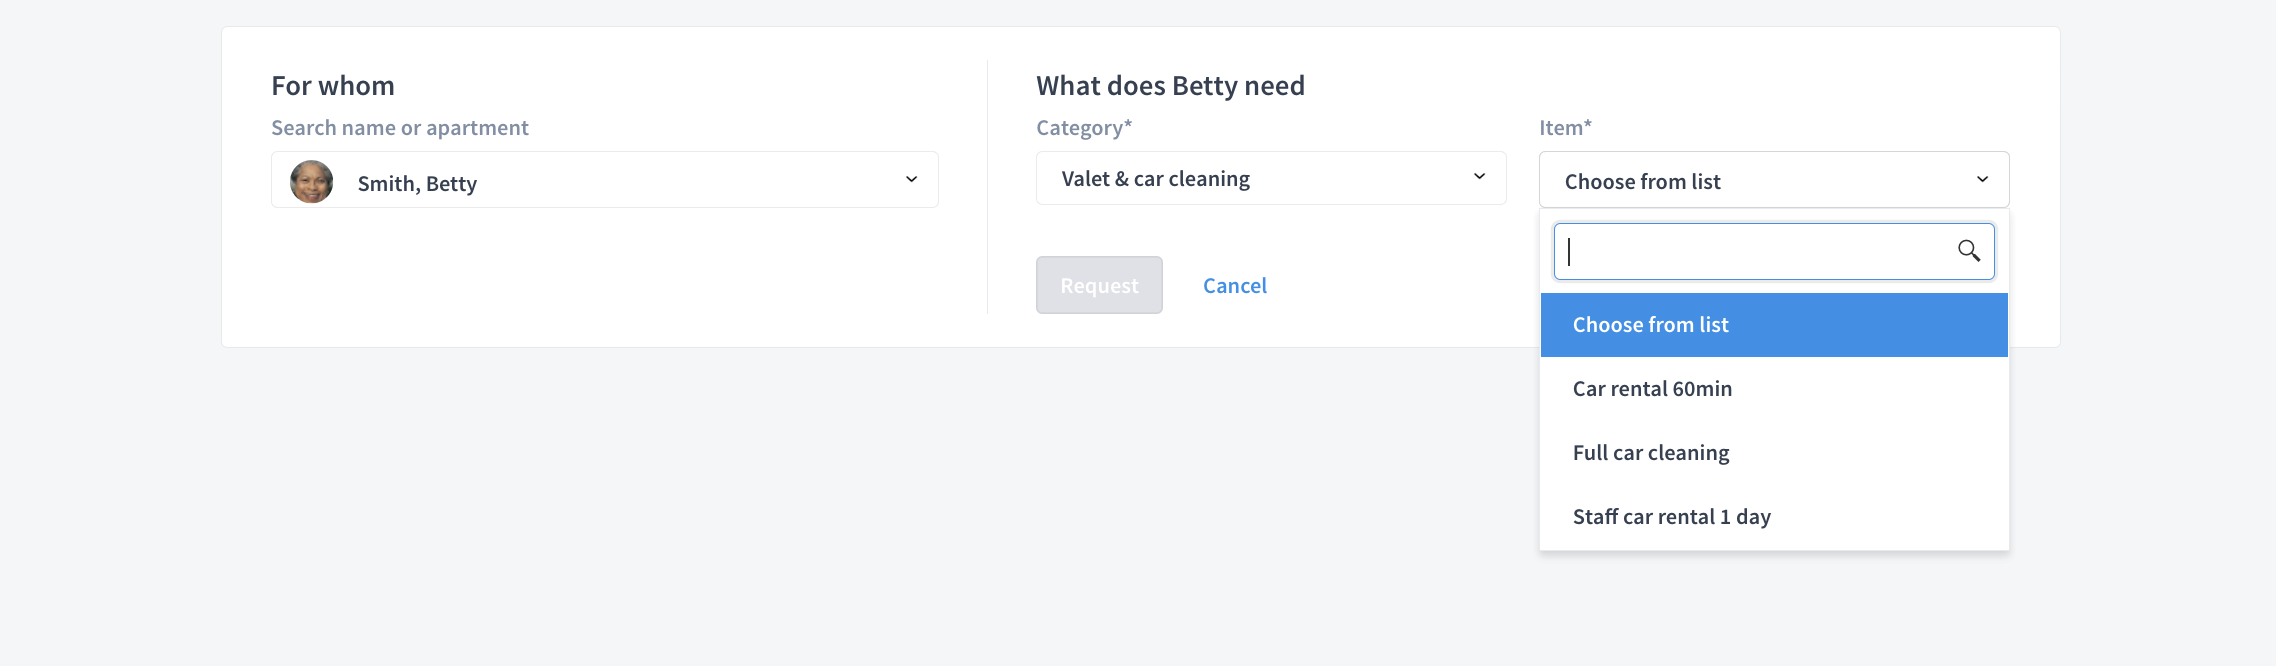
Task: Open the 'Smith, Betty' resident field
Action: [x=605, y=180]
